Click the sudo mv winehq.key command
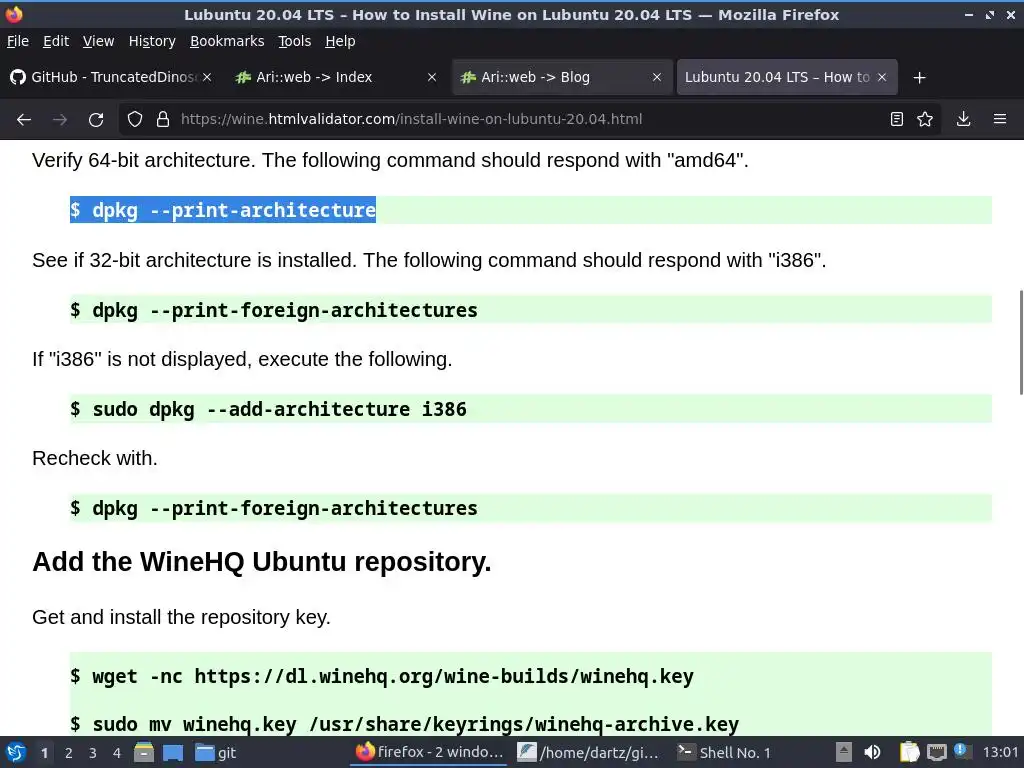This screenshot has width=1024, height=768. (x=404, y=724)
